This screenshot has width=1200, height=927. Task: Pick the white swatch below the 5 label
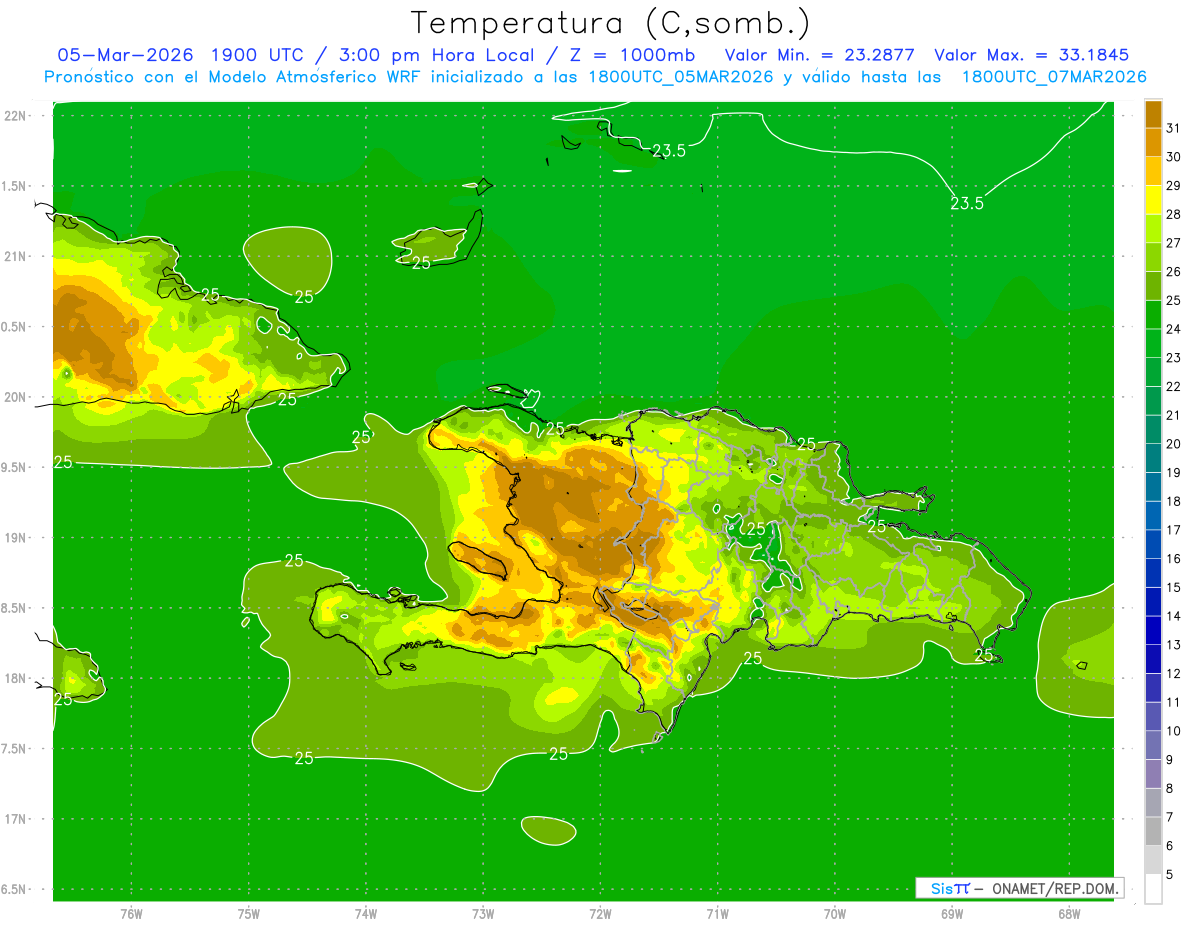pos(1153,889)
